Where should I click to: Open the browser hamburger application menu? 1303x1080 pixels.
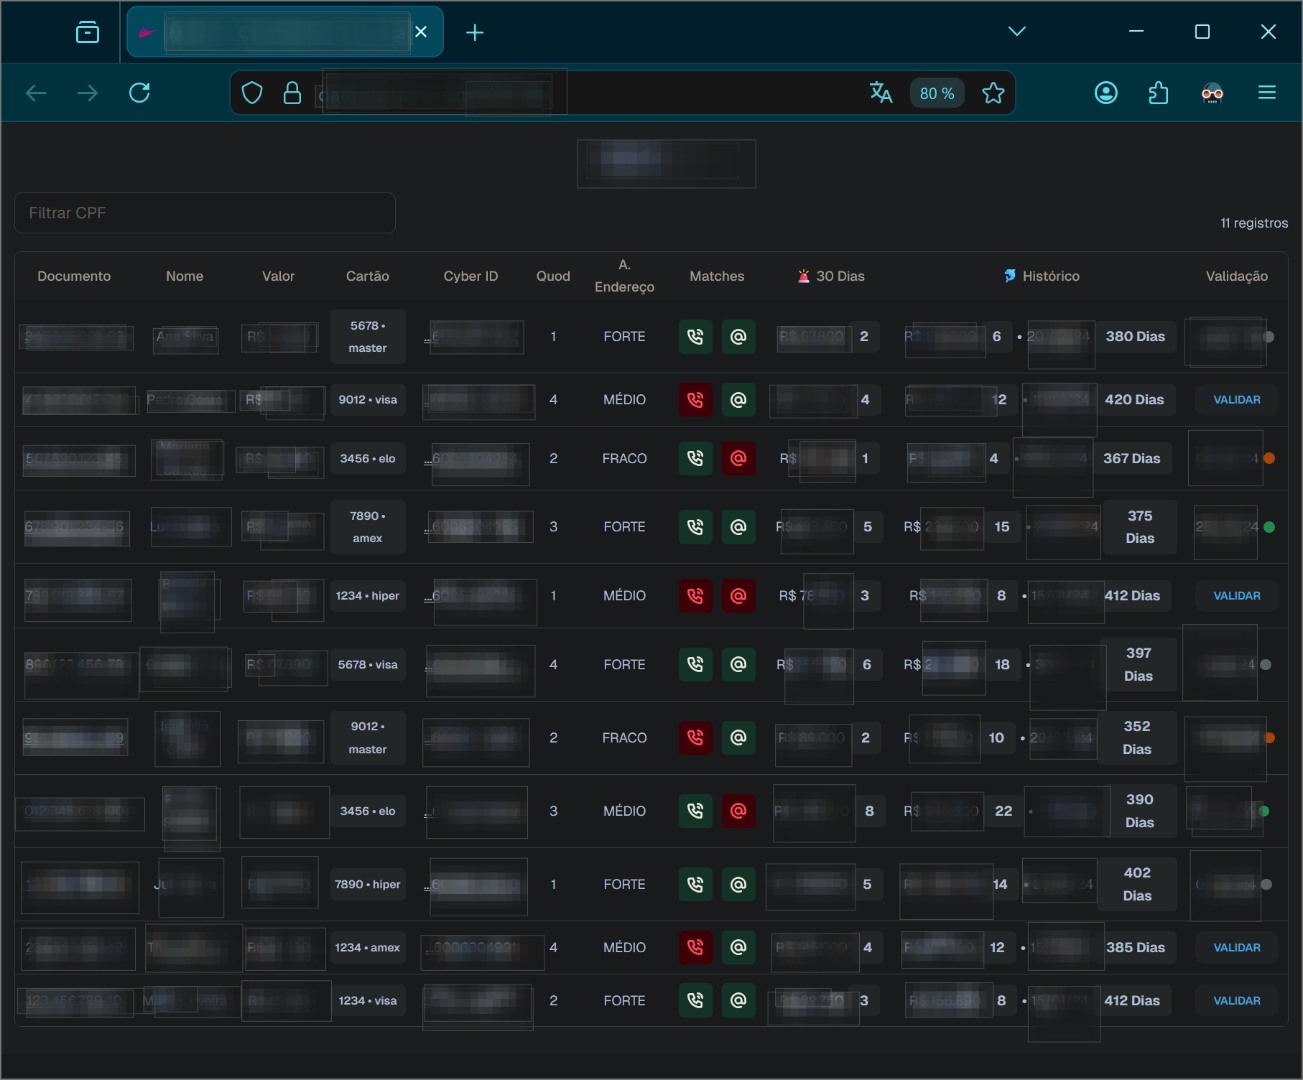[1267, 93]
